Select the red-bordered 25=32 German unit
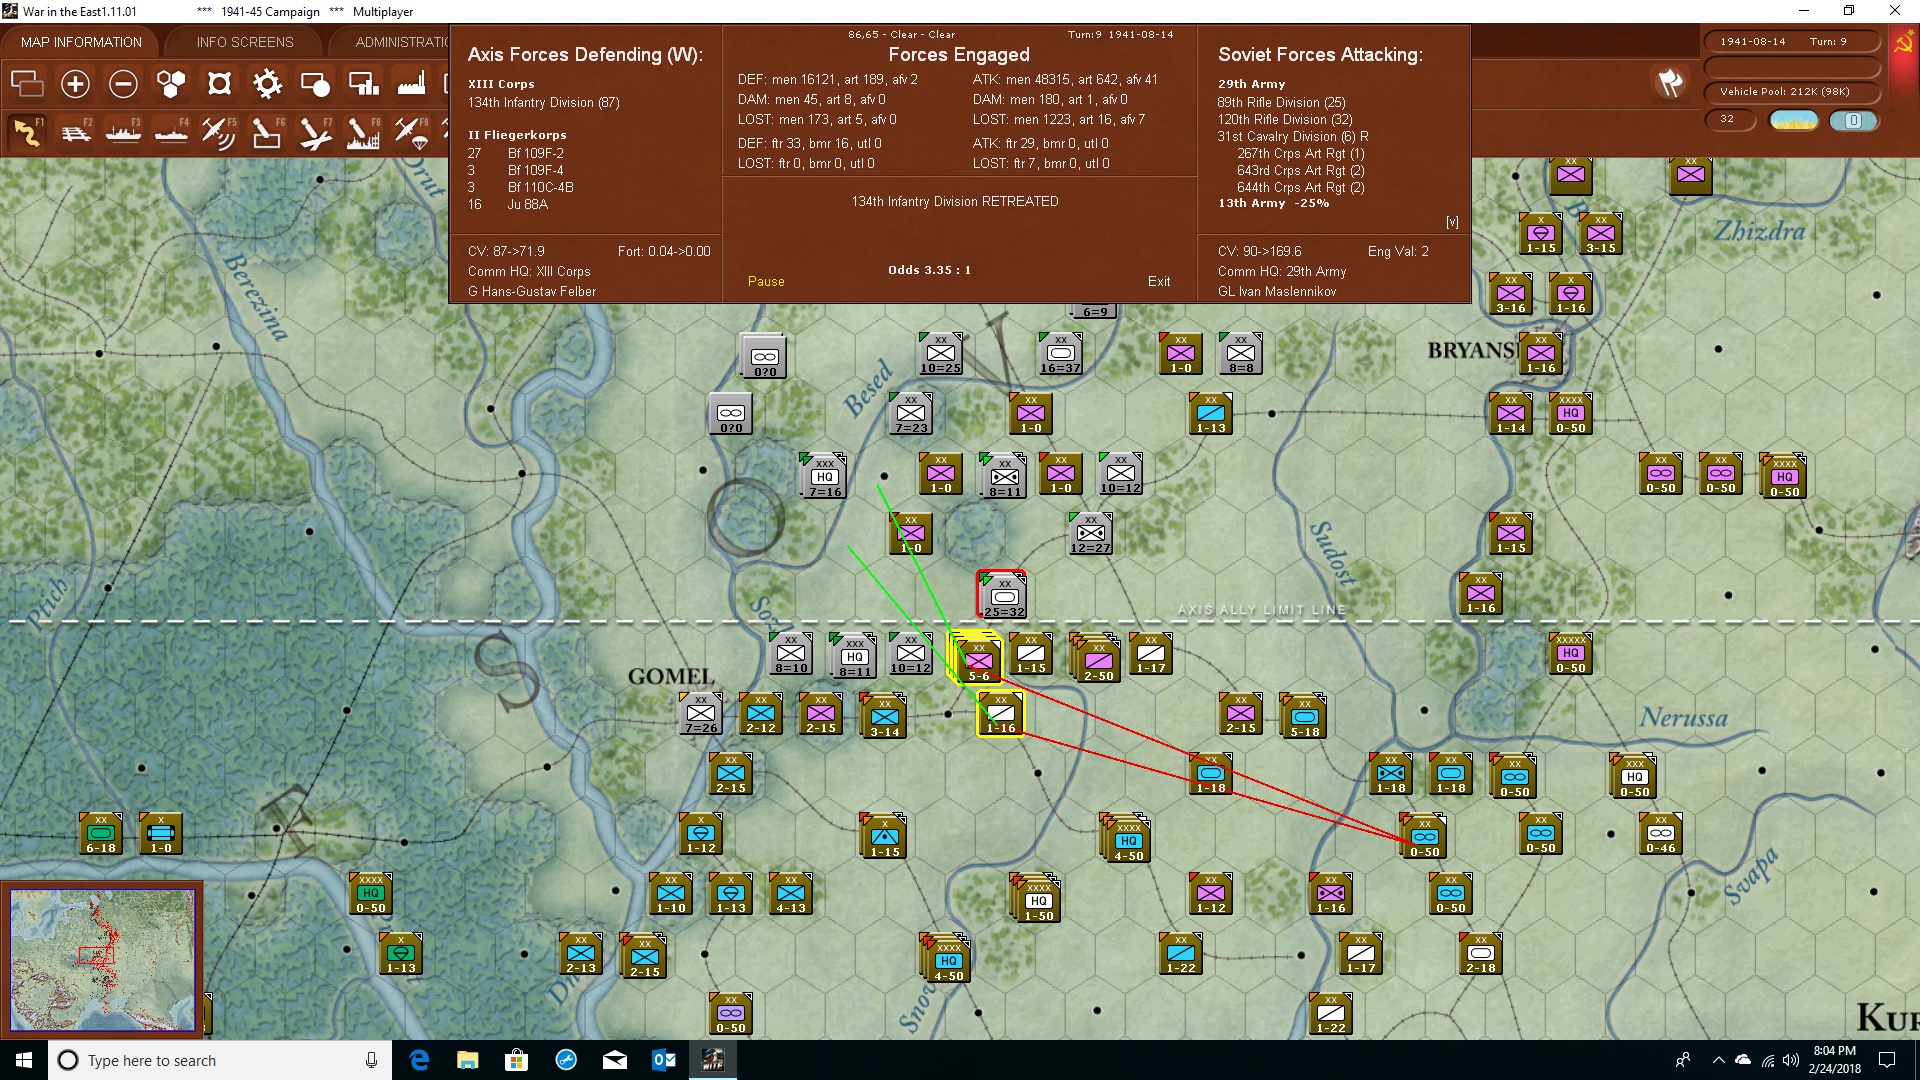The width and height of the screenshot is (1920, 1080). 1003,596
